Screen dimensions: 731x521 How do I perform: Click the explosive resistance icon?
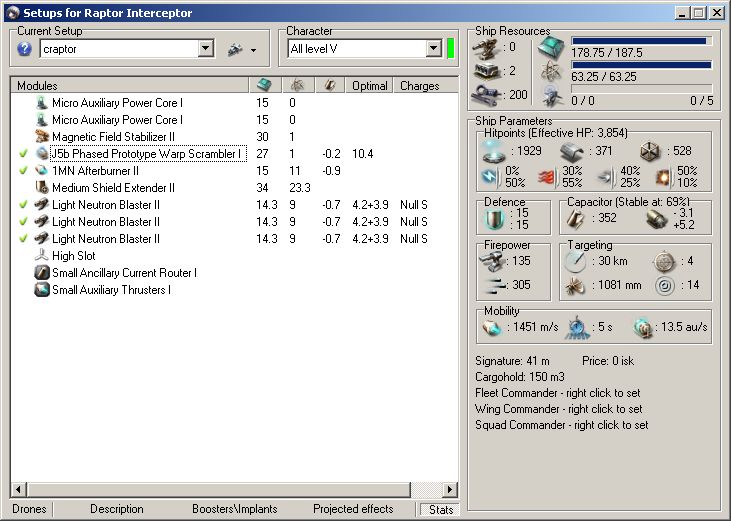point(663,177)
